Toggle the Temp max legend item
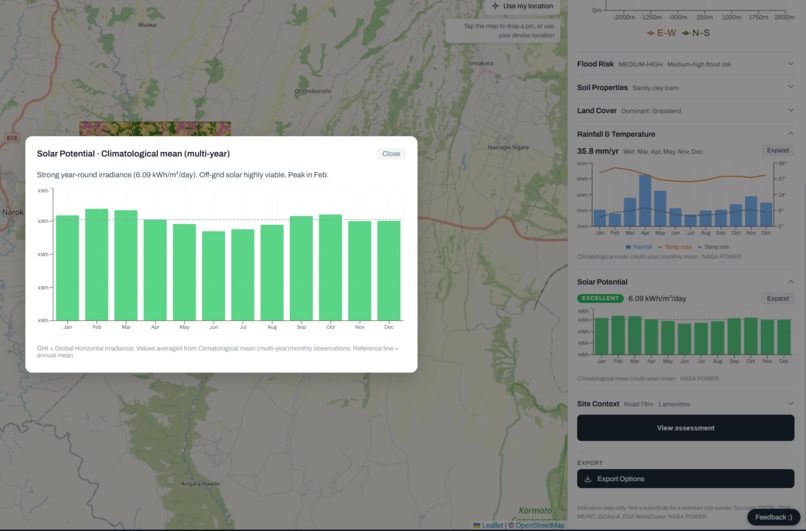 pyautogui.click(x=674, y=247)
